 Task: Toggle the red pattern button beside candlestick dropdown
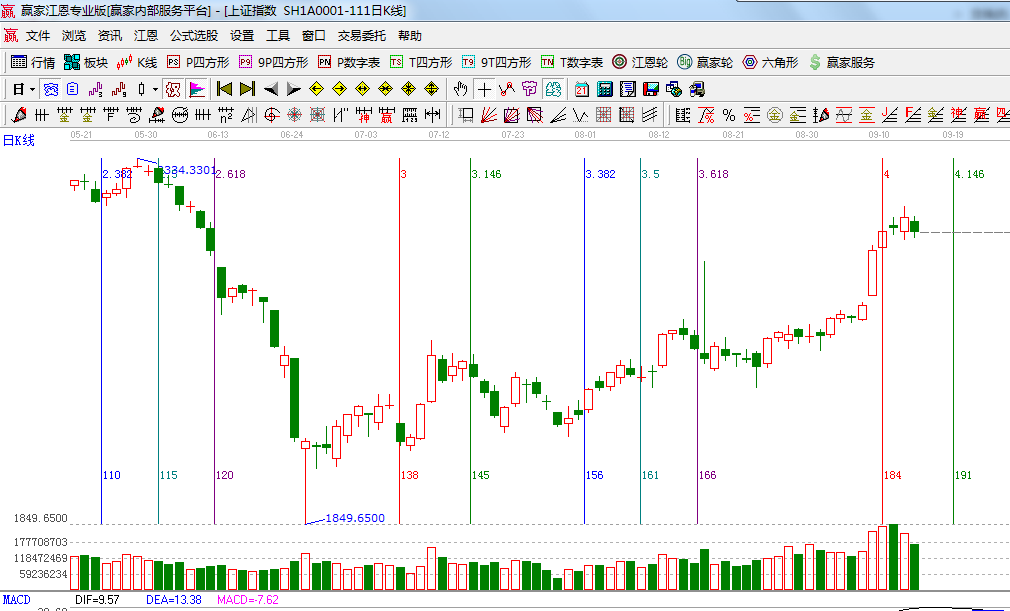(x=173, y=89)
